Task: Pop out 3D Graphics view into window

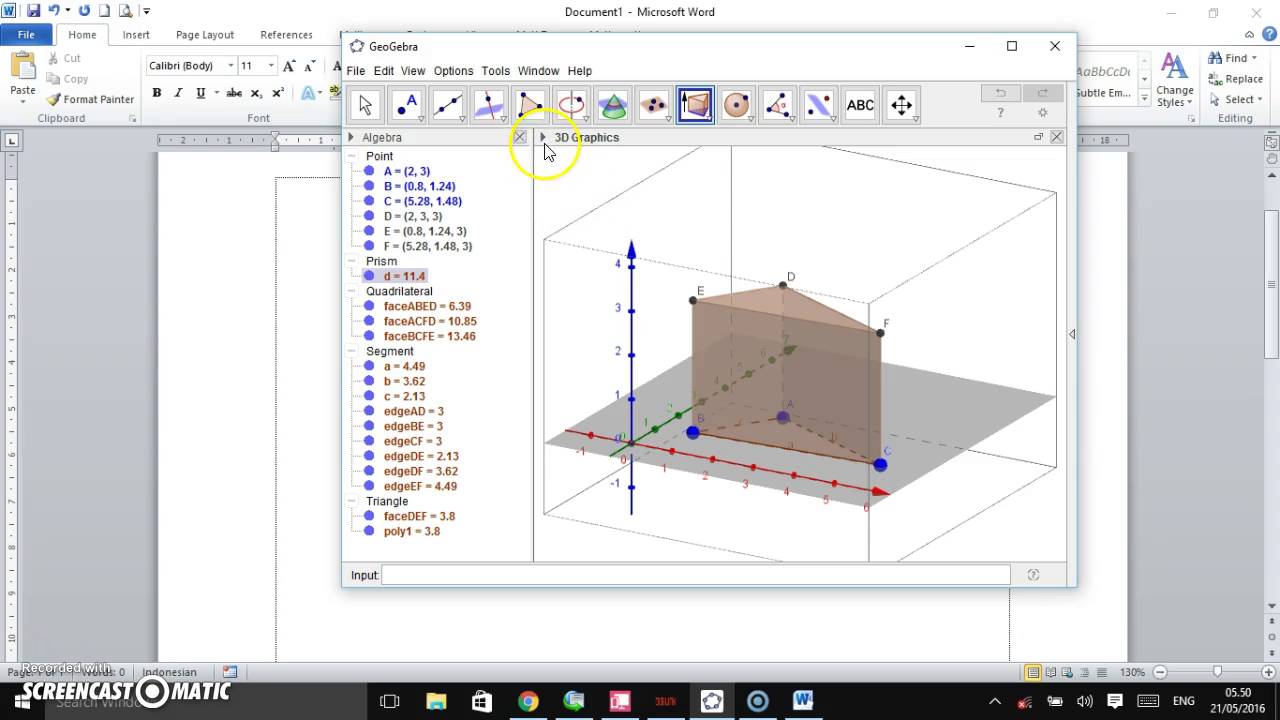Action: tap(1038, 137)
